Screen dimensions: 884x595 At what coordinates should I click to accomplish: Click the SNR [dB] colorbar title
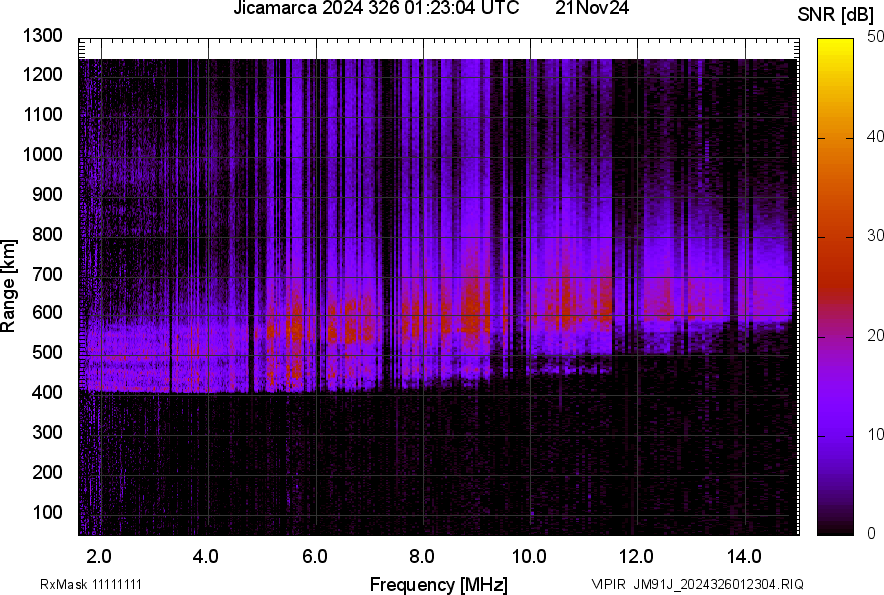coord(837,15)
